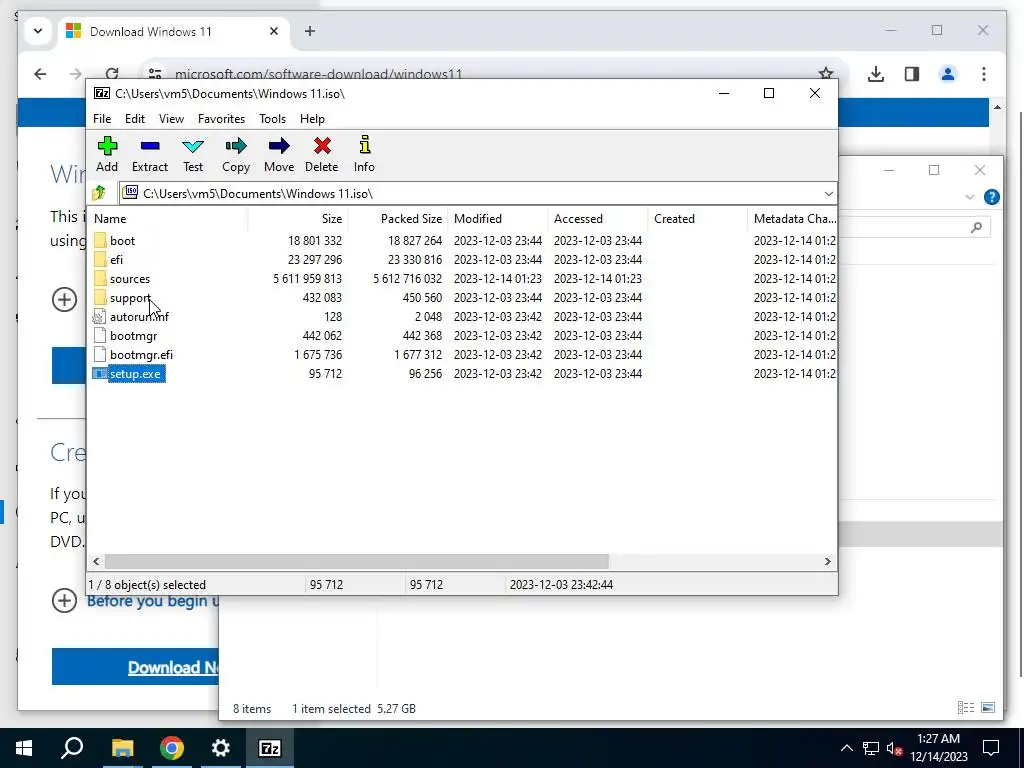
Task: Close the Download Windows 11 tab
Action: click(x=274, y=31)
